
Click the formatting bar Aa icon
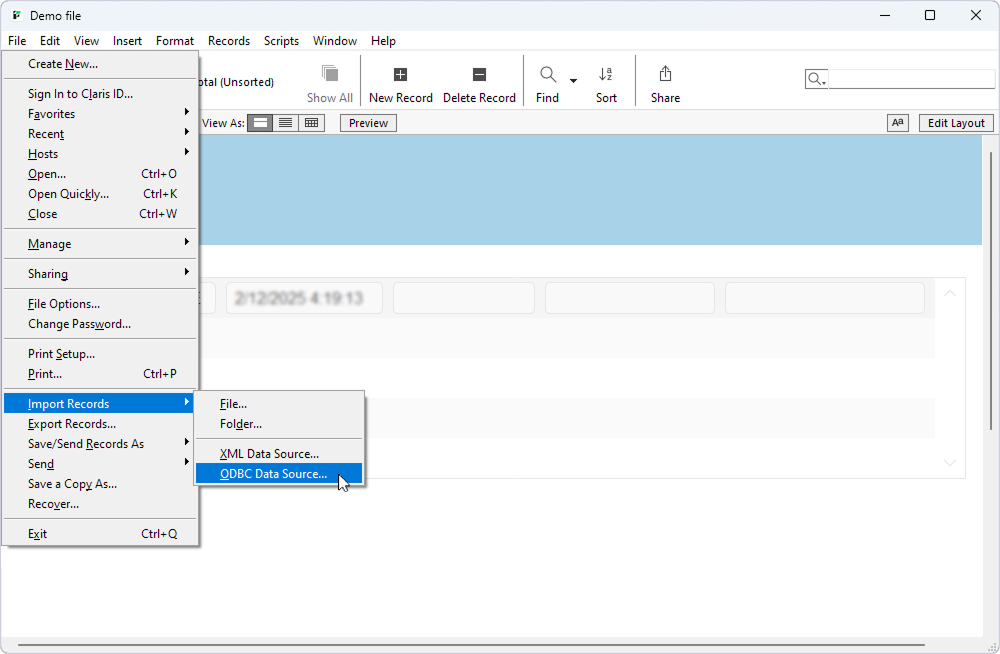click(x=897, y=123)
